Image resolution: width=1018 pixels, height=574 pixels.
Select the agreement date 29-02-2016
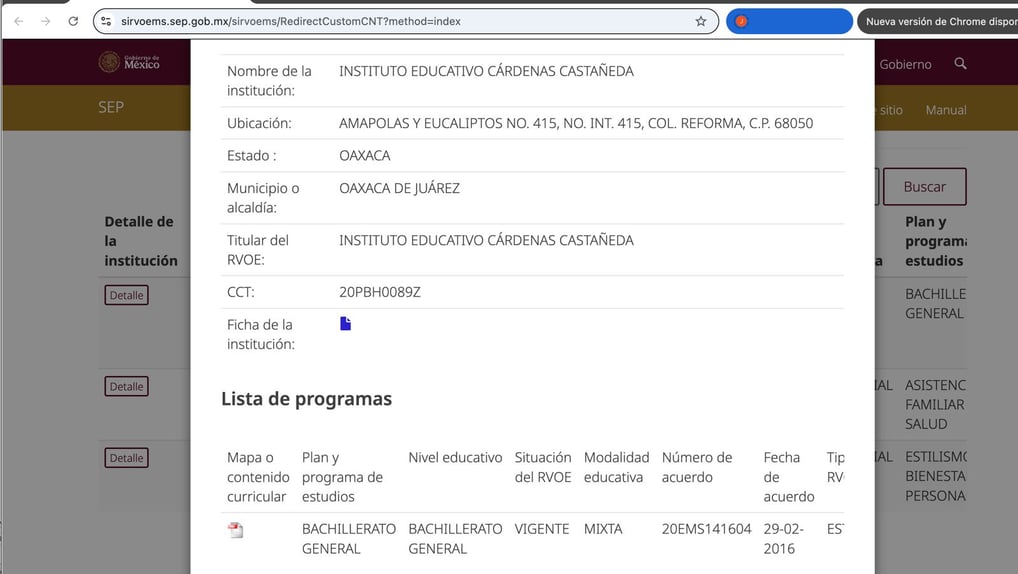pos(784,539)
